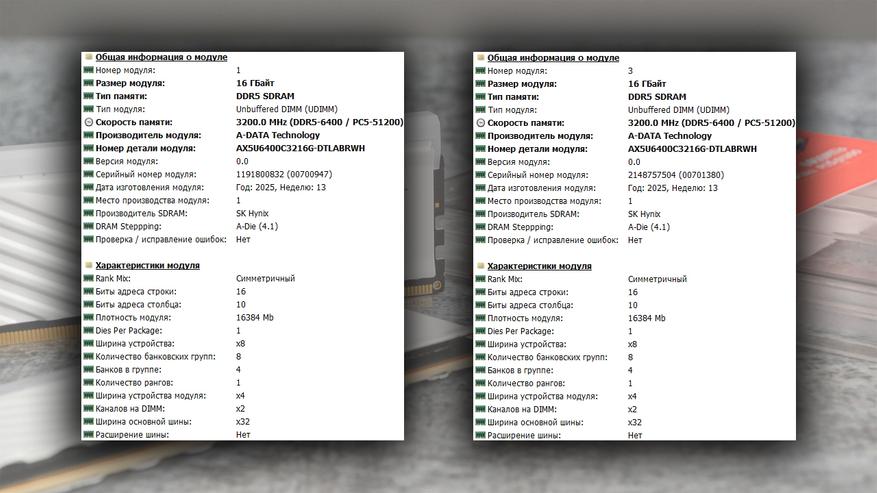Click Место производства модуля label in module 1 panel

152,200
